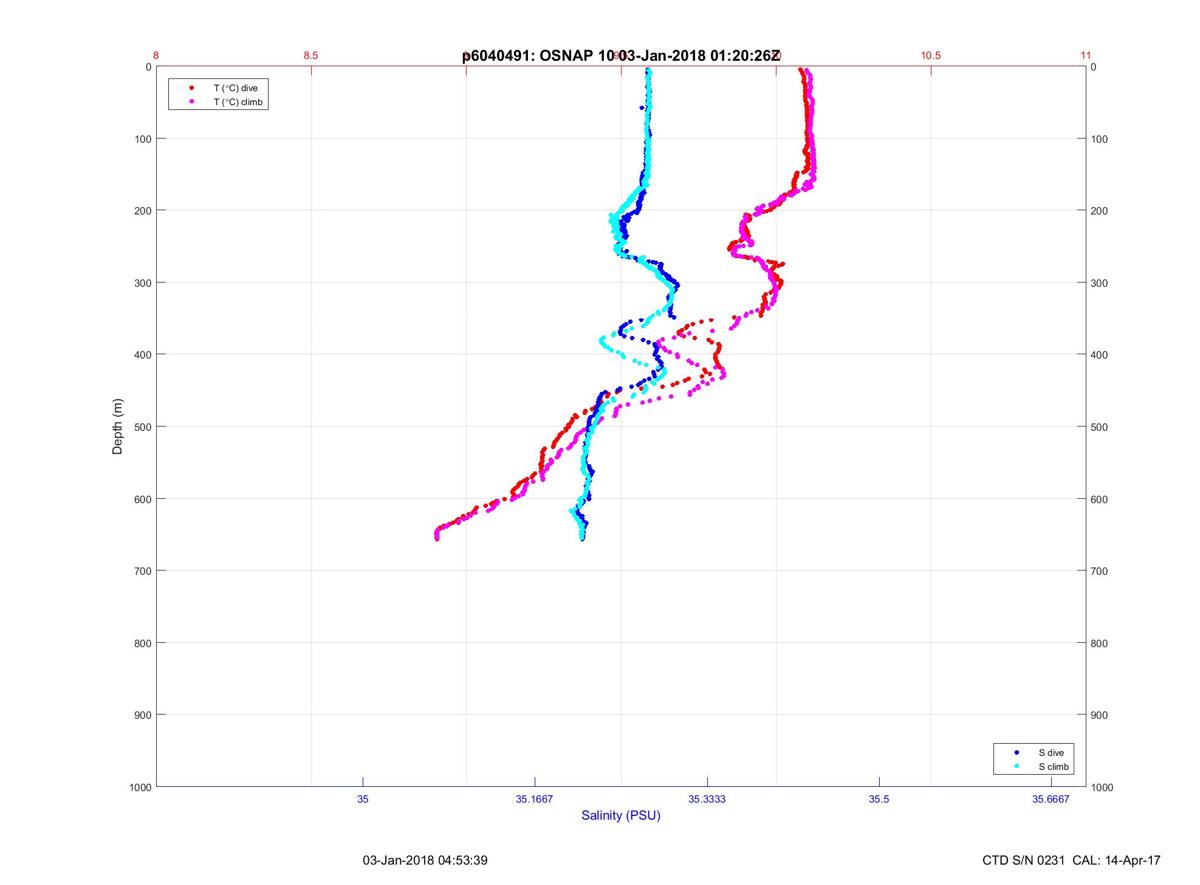
Task: Click the red 10.5 temperature tick label
Action: 931,56
